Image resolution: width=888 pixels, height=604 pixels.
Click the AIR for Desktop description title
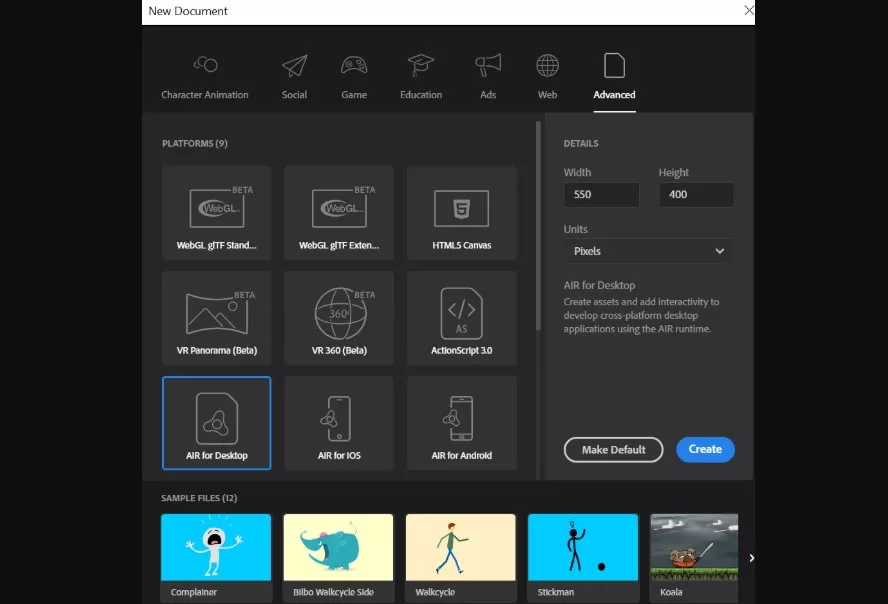pos(599,285)
